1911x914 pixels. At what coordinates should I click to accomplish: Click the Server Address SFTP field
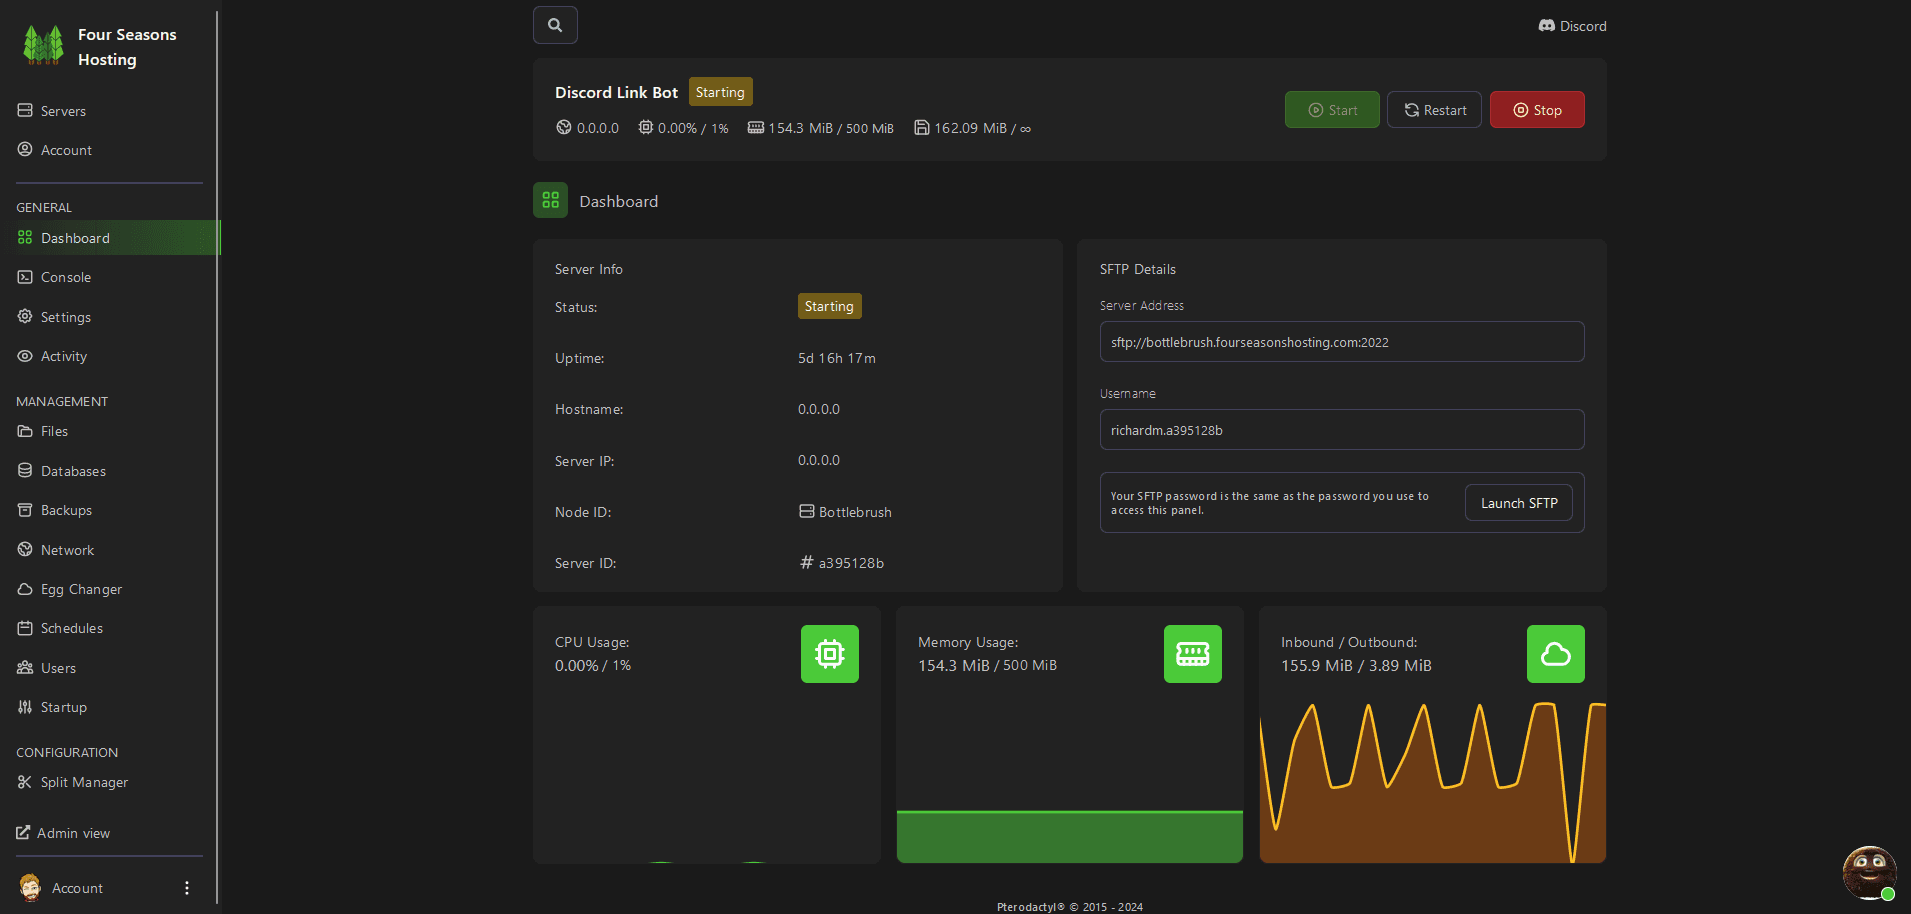tap(1342, 342)
